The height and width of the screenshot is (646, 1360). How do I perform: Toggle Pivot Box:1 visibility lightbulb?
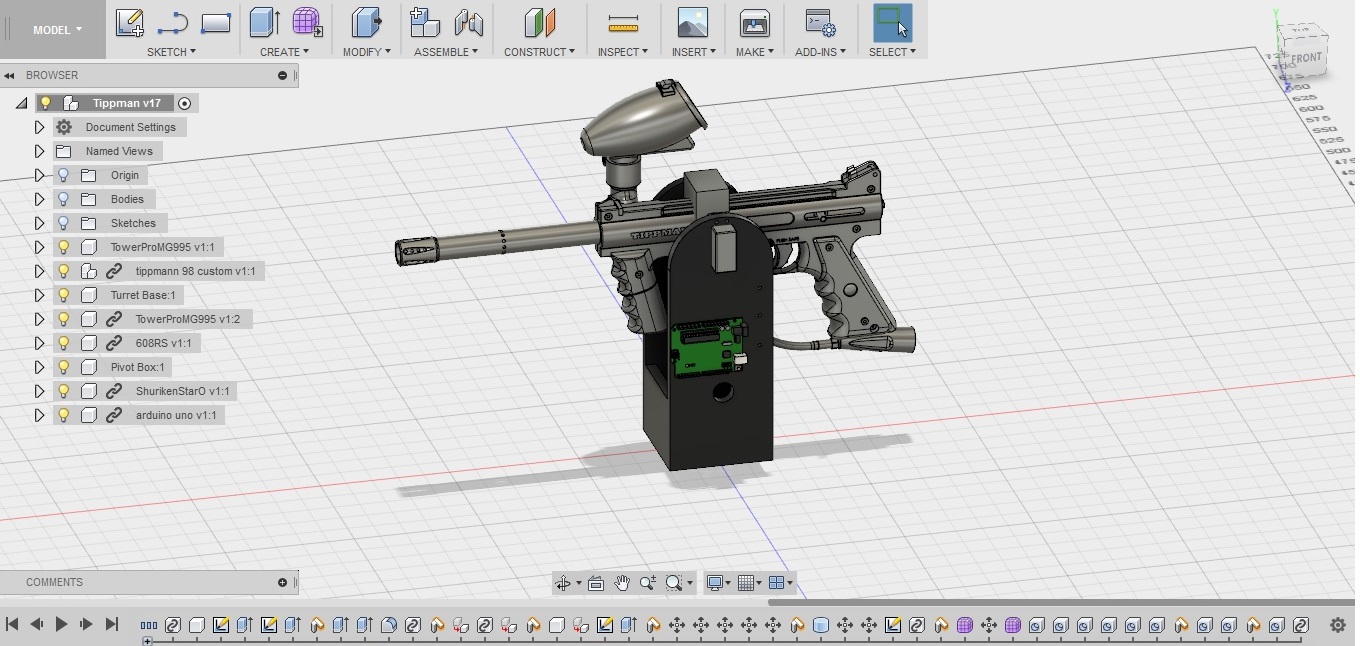point(64,367)
